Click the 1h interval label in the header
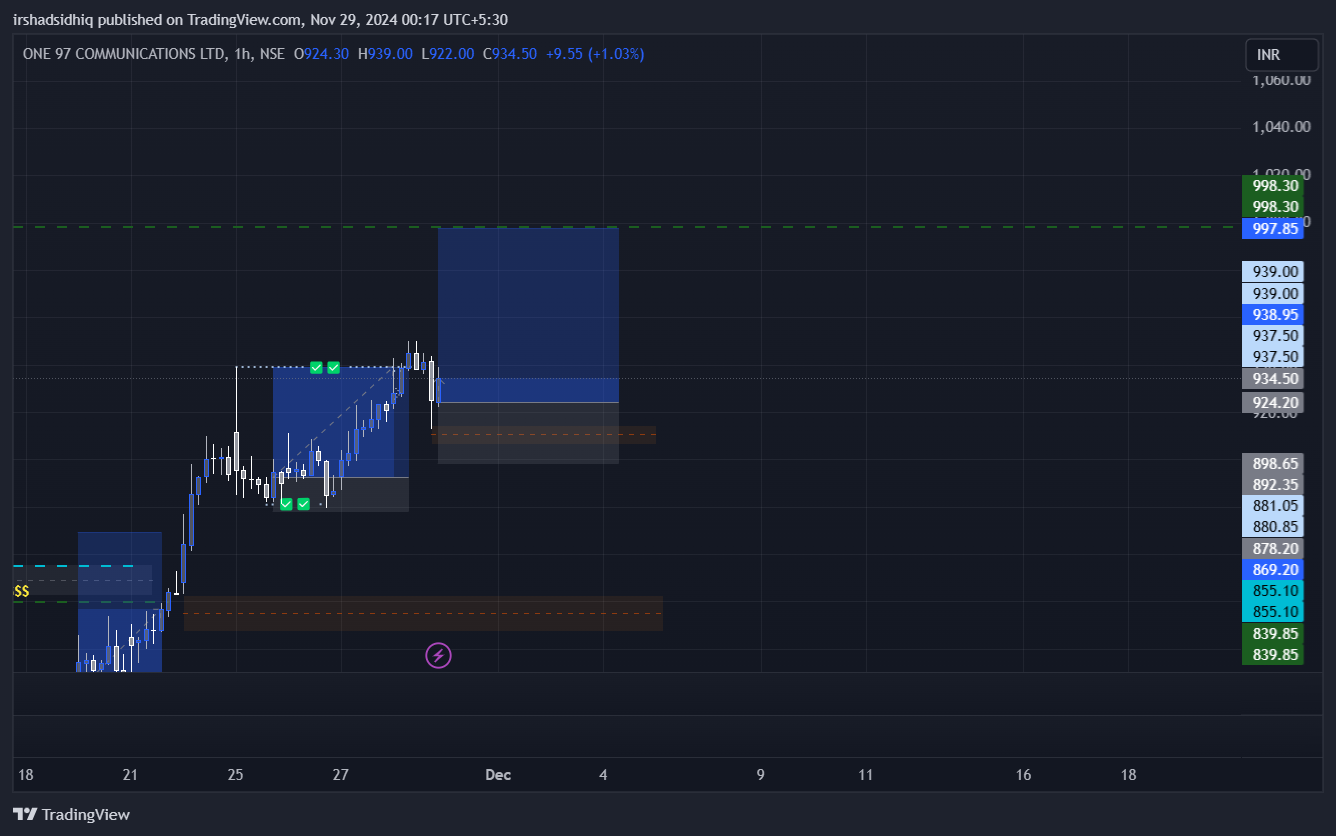This screenshot has height=836, width=1336. (x=242, y=54)
